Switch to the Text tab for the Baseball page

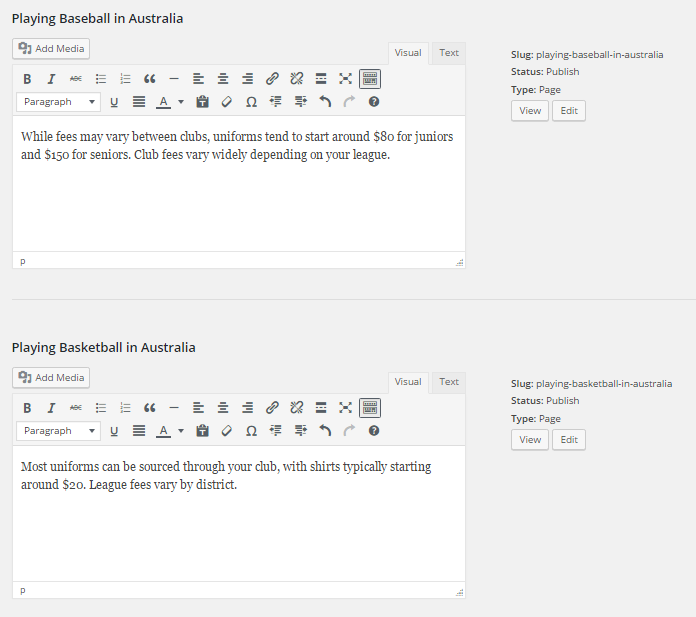click(x=449, y=53)
